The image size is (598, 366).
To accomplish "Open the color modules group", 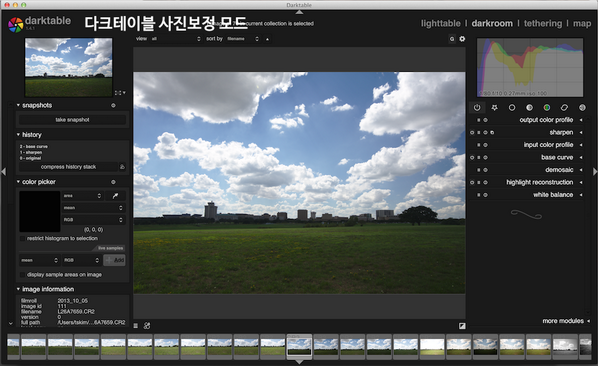I will 547,108.
